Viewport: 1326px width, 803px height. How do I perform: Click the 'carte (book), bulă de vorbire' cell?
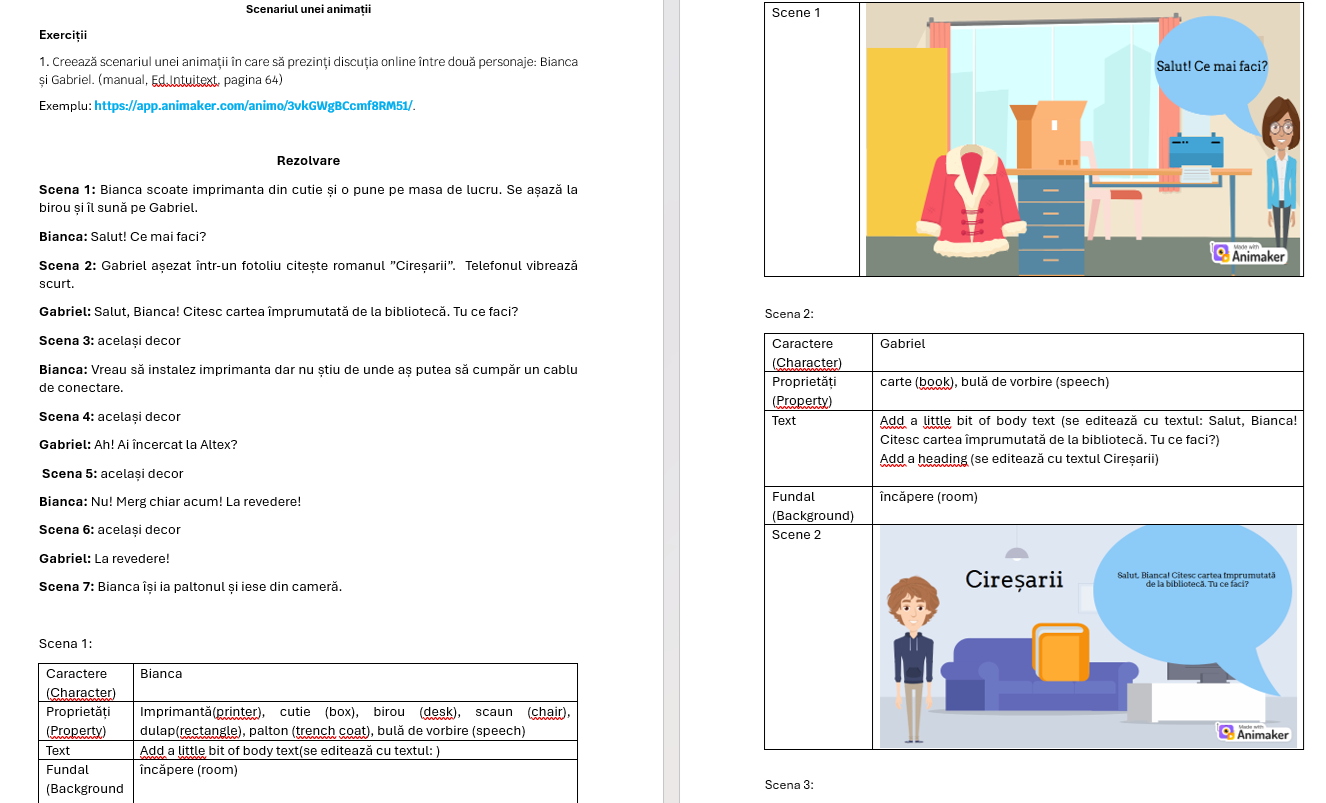(1087, 391)
